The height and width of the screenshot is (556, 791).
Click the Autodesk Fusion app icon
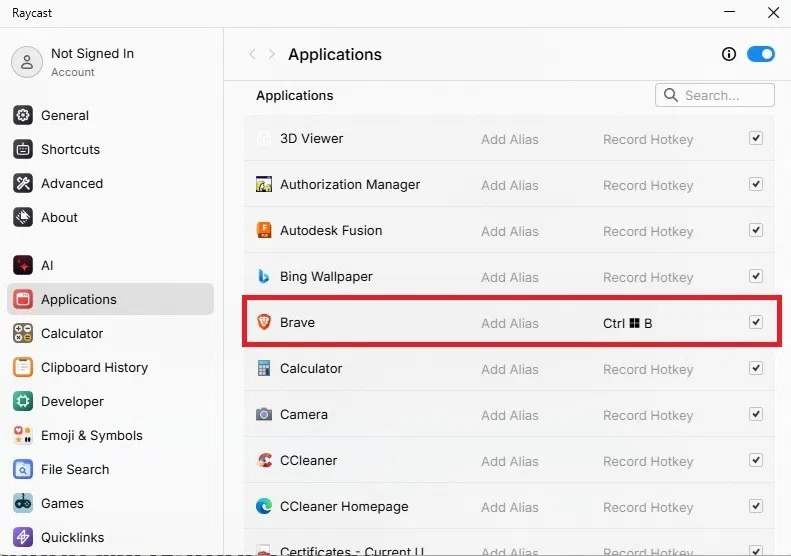point(264,231)
